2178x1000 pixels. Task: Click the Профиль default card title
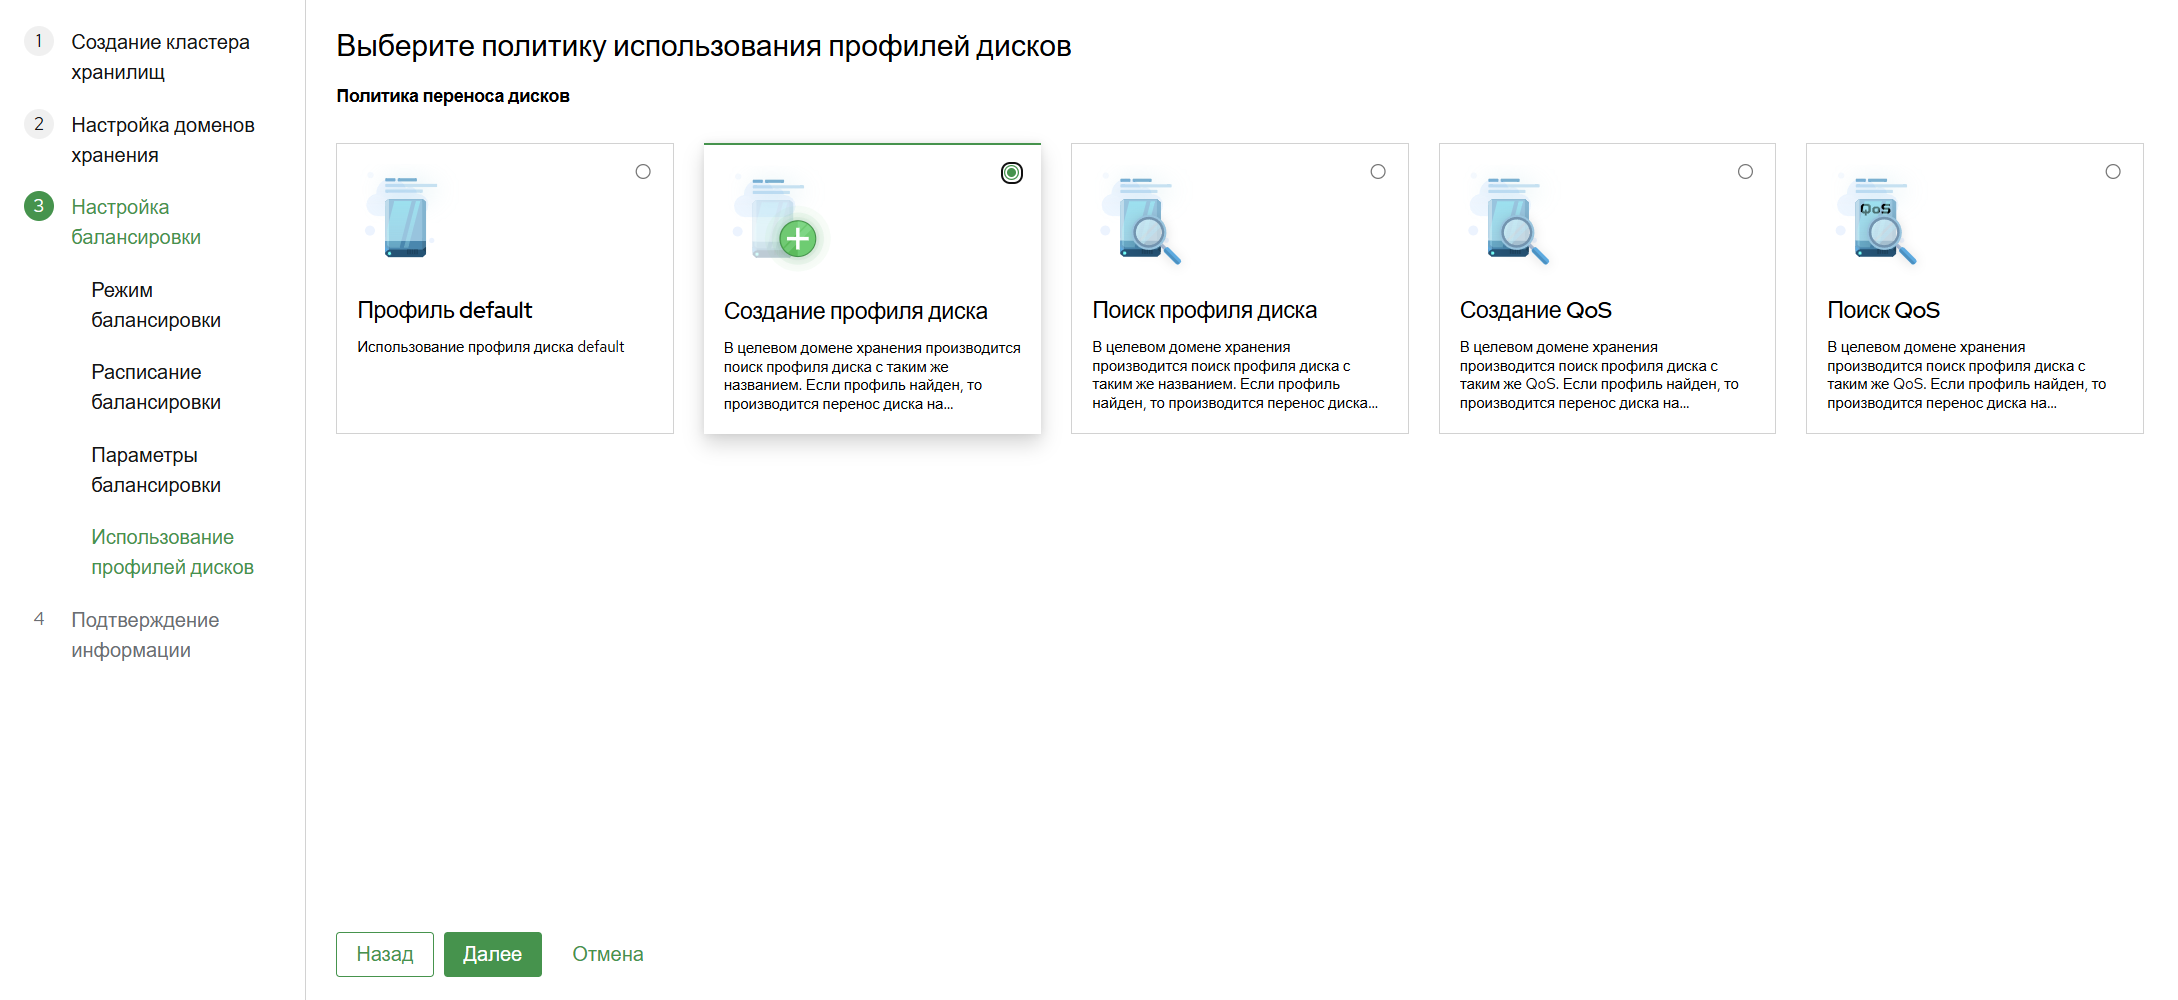[x=445, y=310]
